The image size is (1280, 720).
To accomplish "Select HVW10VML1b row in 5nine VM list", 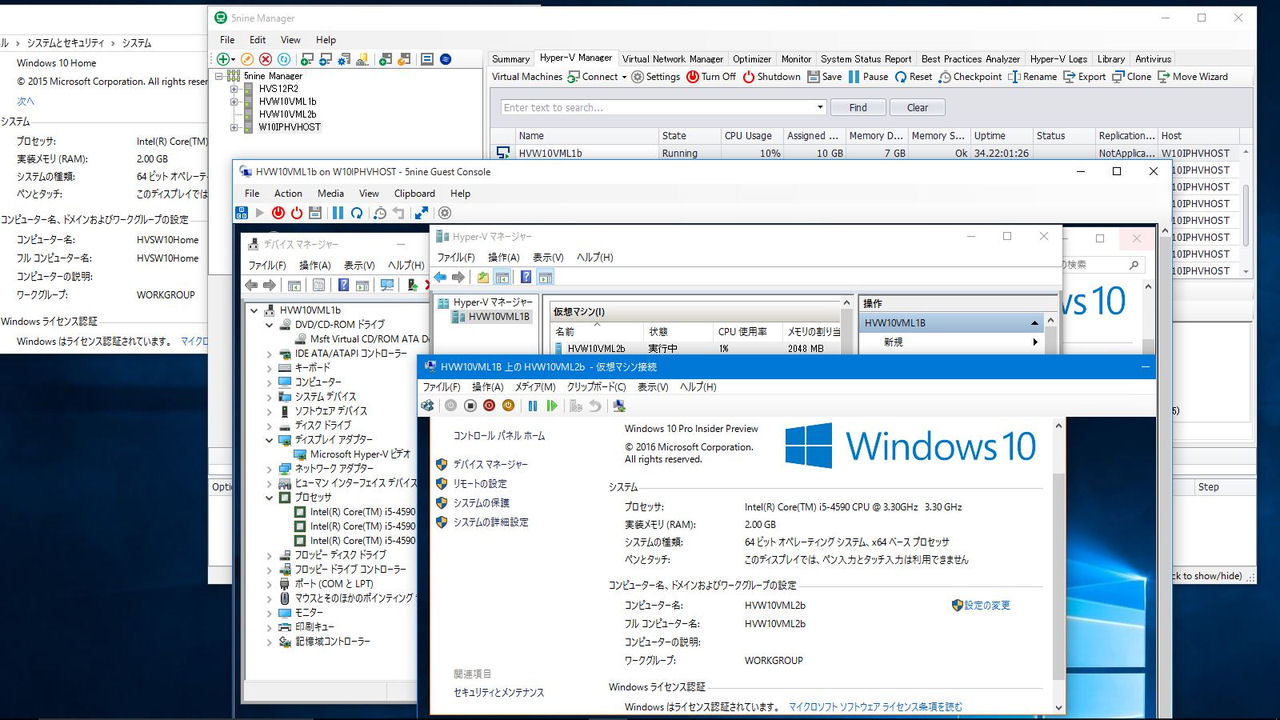I will [870, 154].
